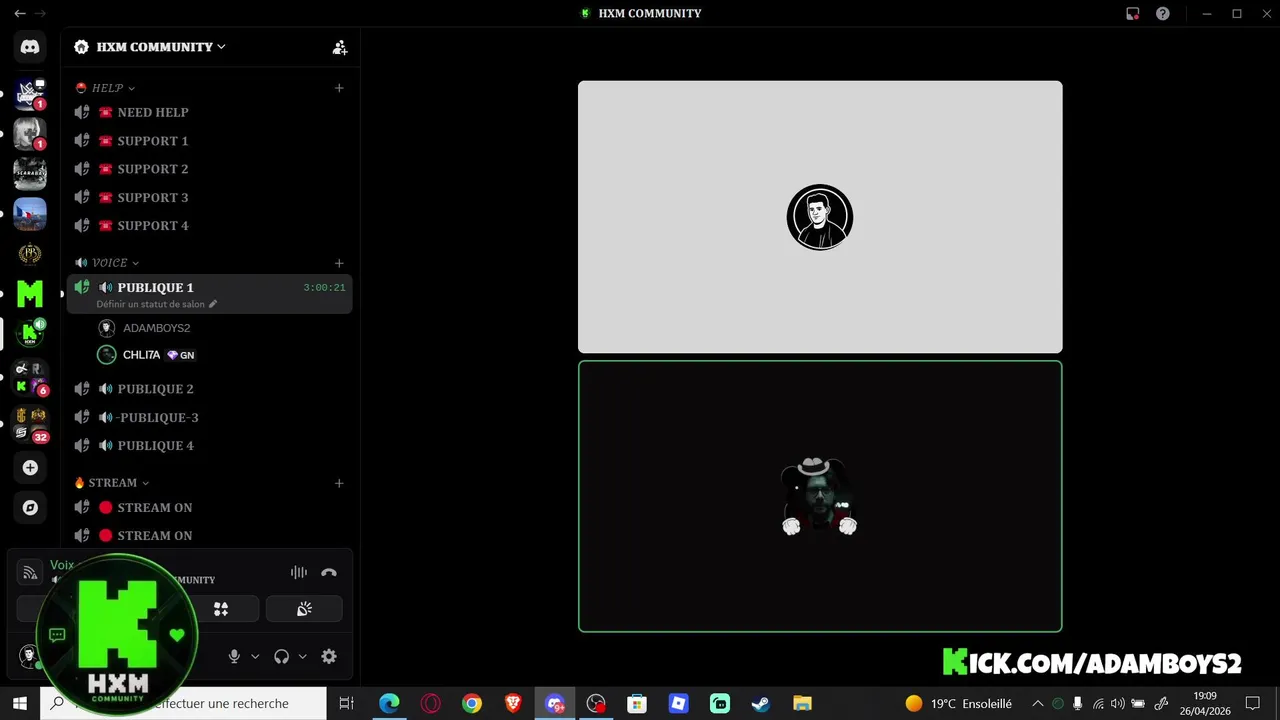This screenshot has width=1280, height=720.
Task: Launch Brave browser from the taskbar
Action: pos(513,704)
